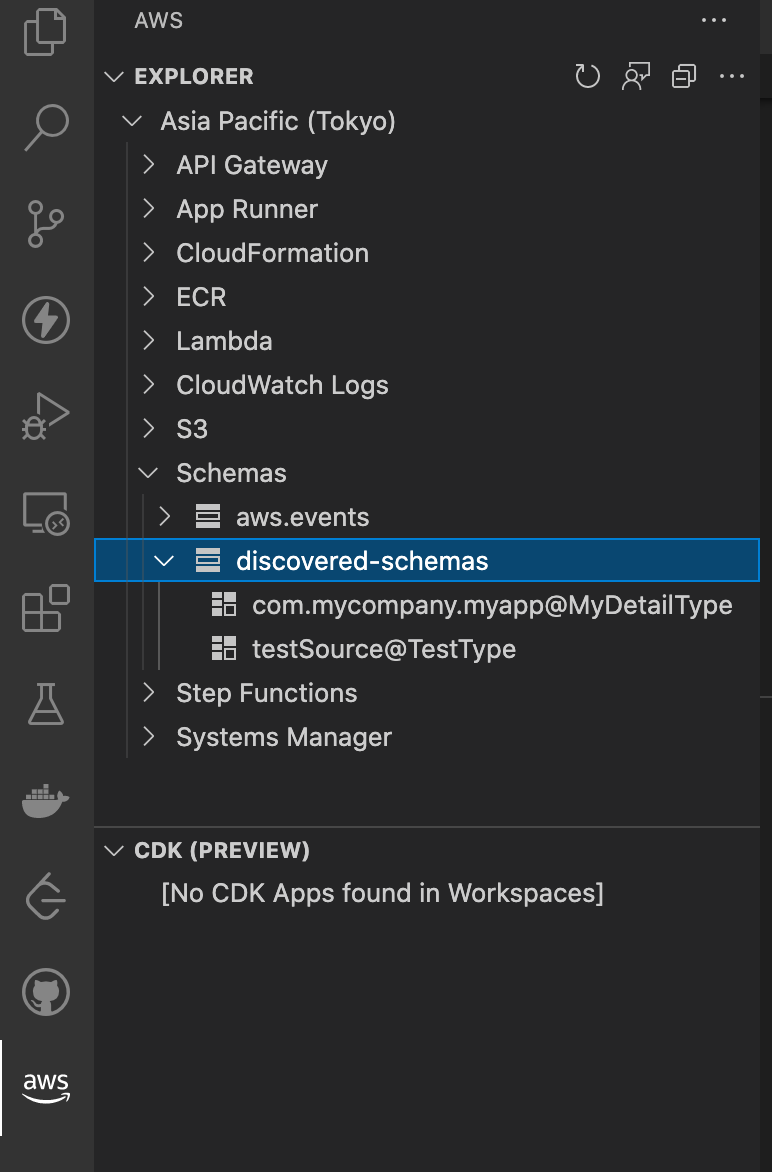Open the Explorer section more actions menu
Viewport: 772px width, 1172px height.
pos(732,76)
